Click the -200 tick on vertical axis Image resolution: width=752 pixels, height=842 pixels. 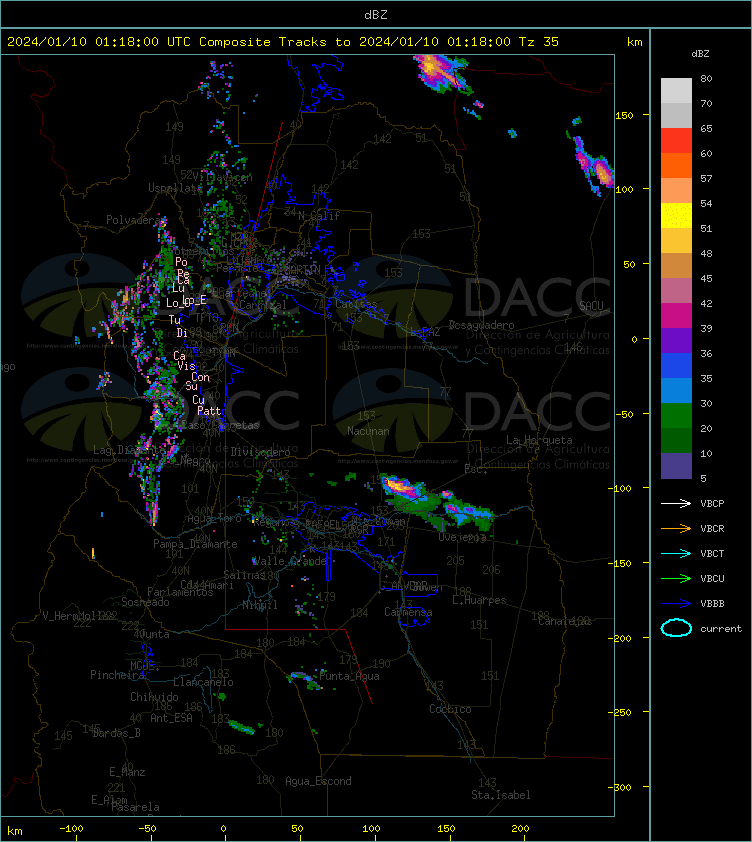pyautogui.click(x=622, y=637)
